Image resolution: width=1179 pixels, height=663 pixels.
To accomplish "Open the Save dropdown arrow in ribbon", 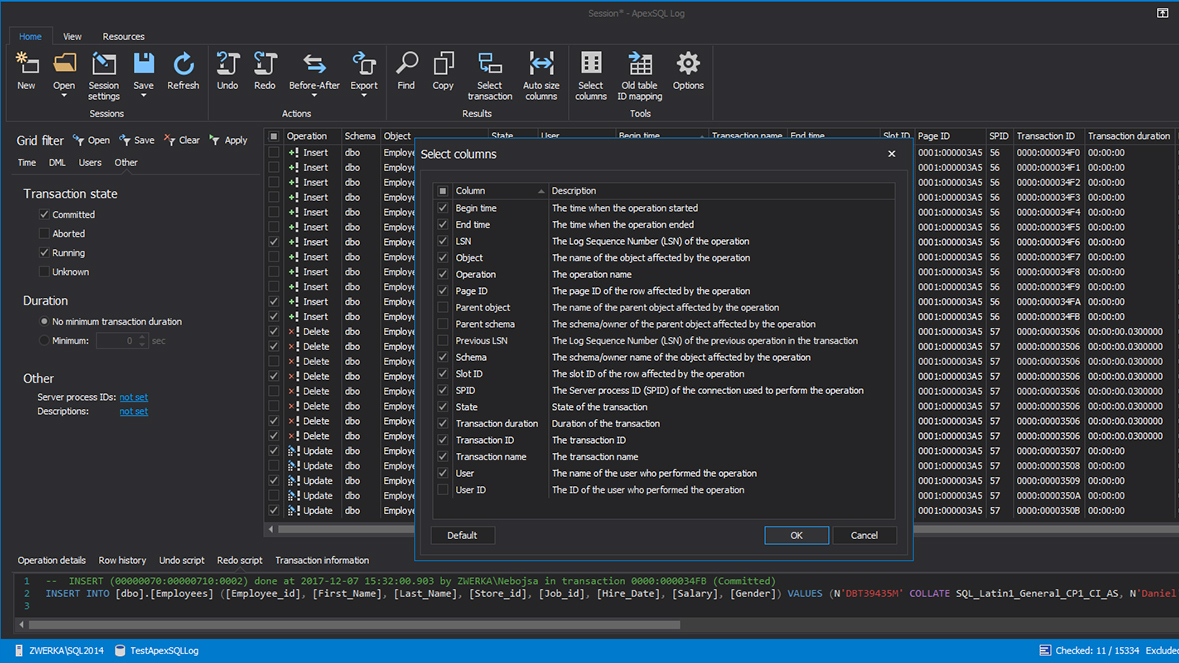I will click(144, 97).
